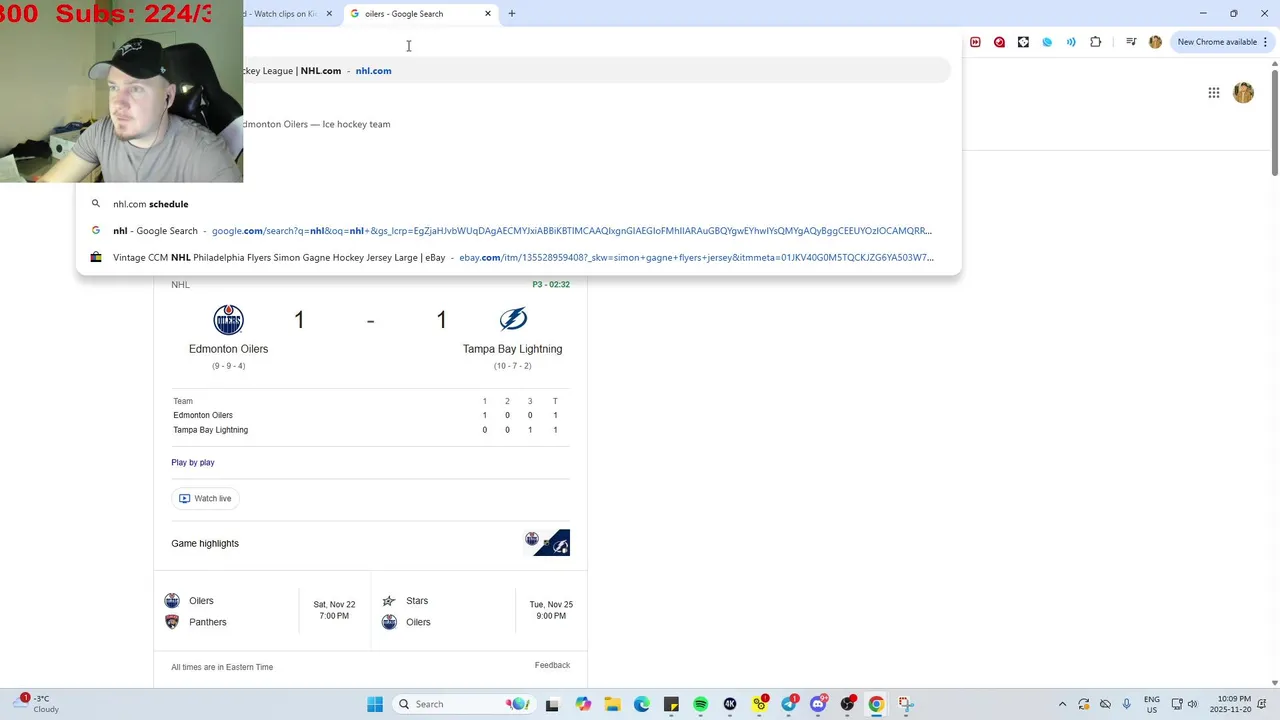Open the Stars vs Oilers Tue, Nov 25 game

(x=478, y=611)
